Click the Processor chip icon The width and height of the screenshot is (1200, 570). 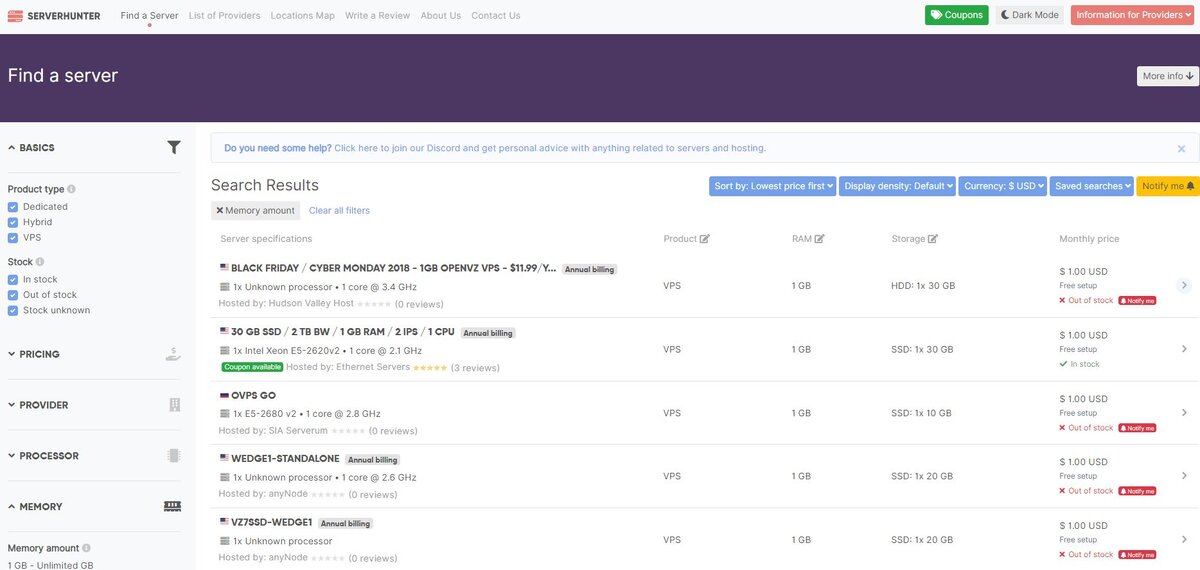pyautogui.click(x=174, y=456)
